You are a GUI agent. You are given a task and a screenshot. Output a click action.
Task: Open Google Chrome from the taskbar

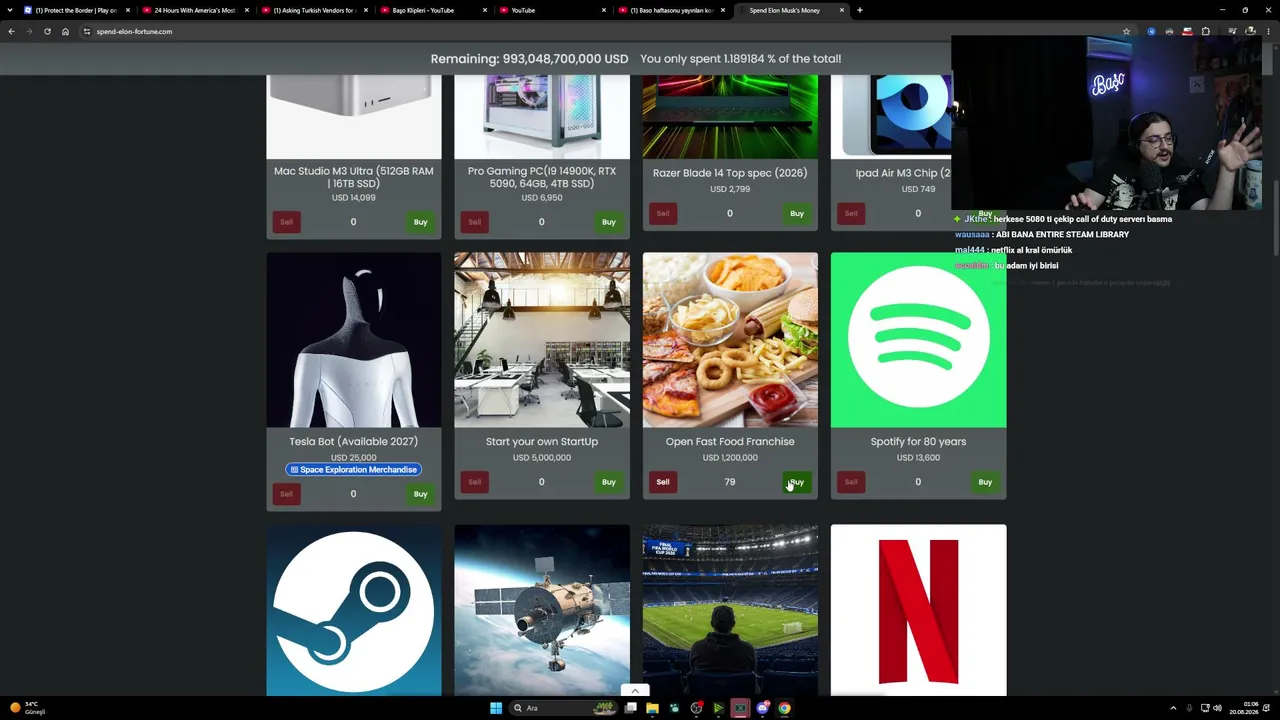785,708
